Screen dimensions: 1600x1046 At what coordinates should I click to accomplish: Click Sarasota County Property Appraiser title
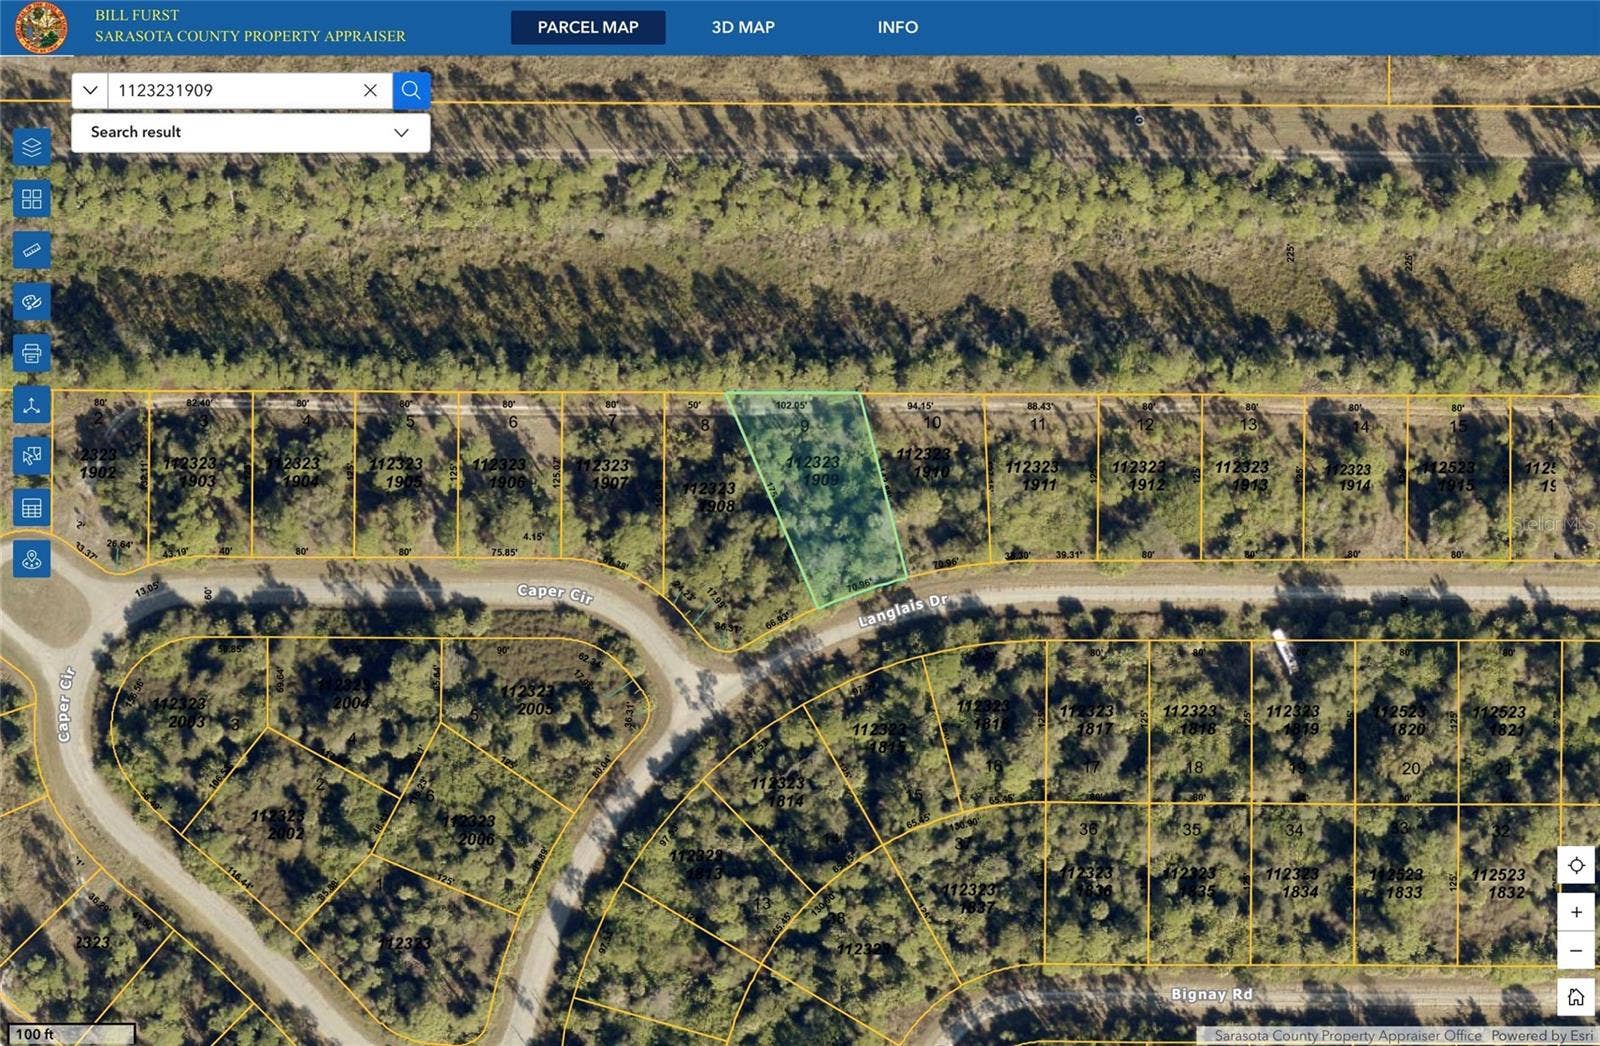250,36
